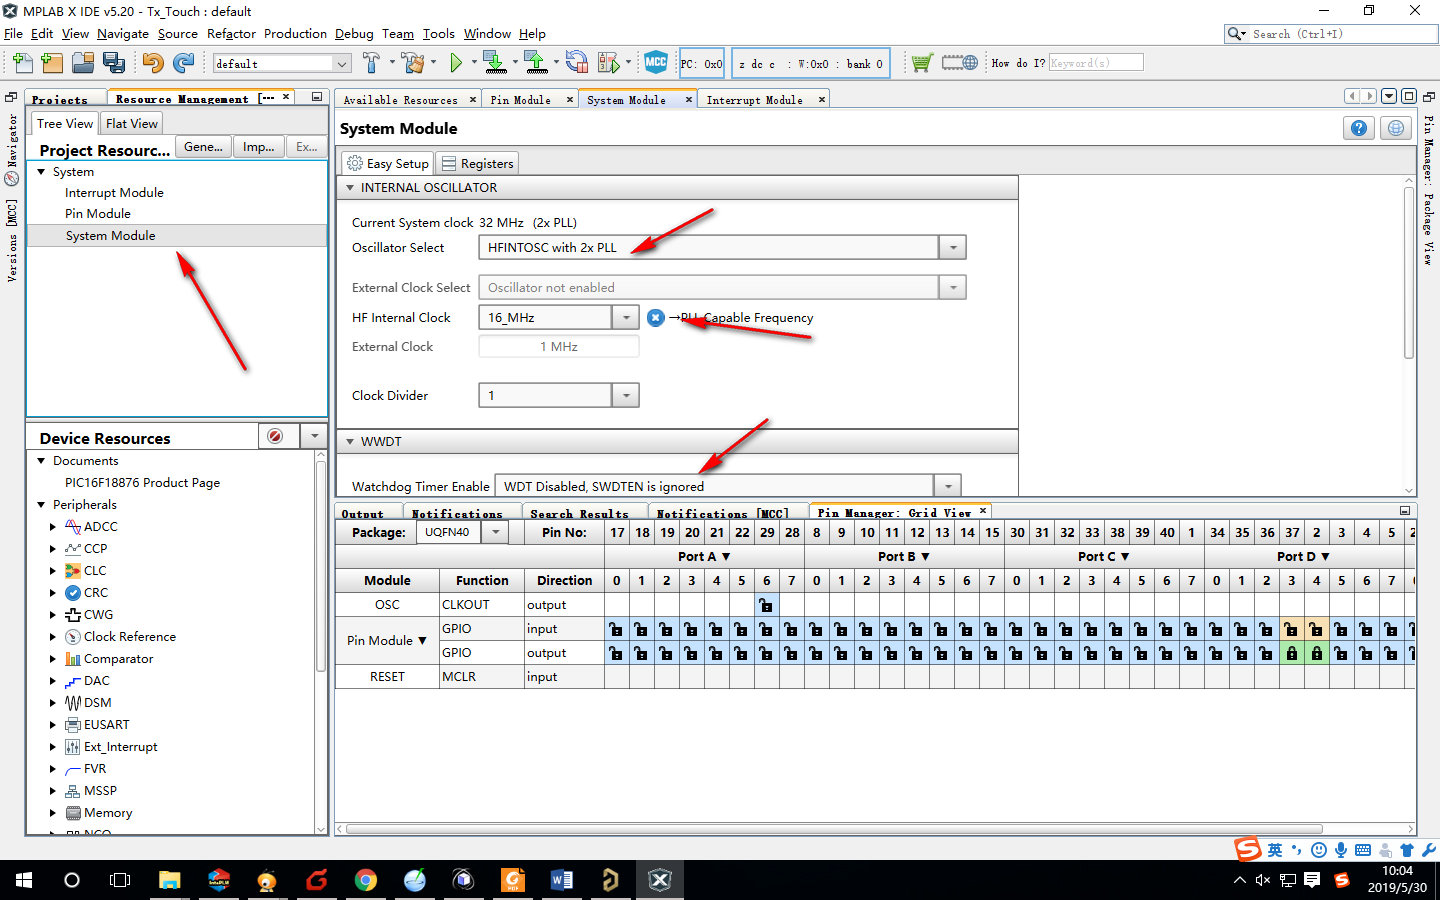Click the blue help question-mark icon

point(1359,128)
